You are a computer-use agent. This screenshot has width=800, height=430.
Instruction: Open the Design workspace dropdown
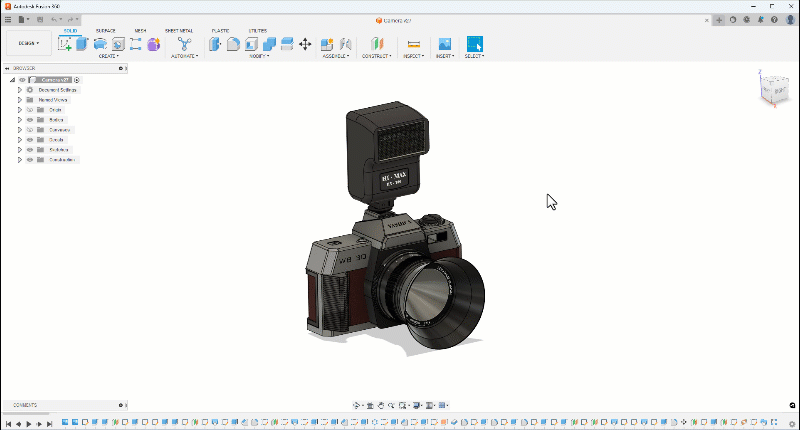pyautogui.click(x=28, y=43)
